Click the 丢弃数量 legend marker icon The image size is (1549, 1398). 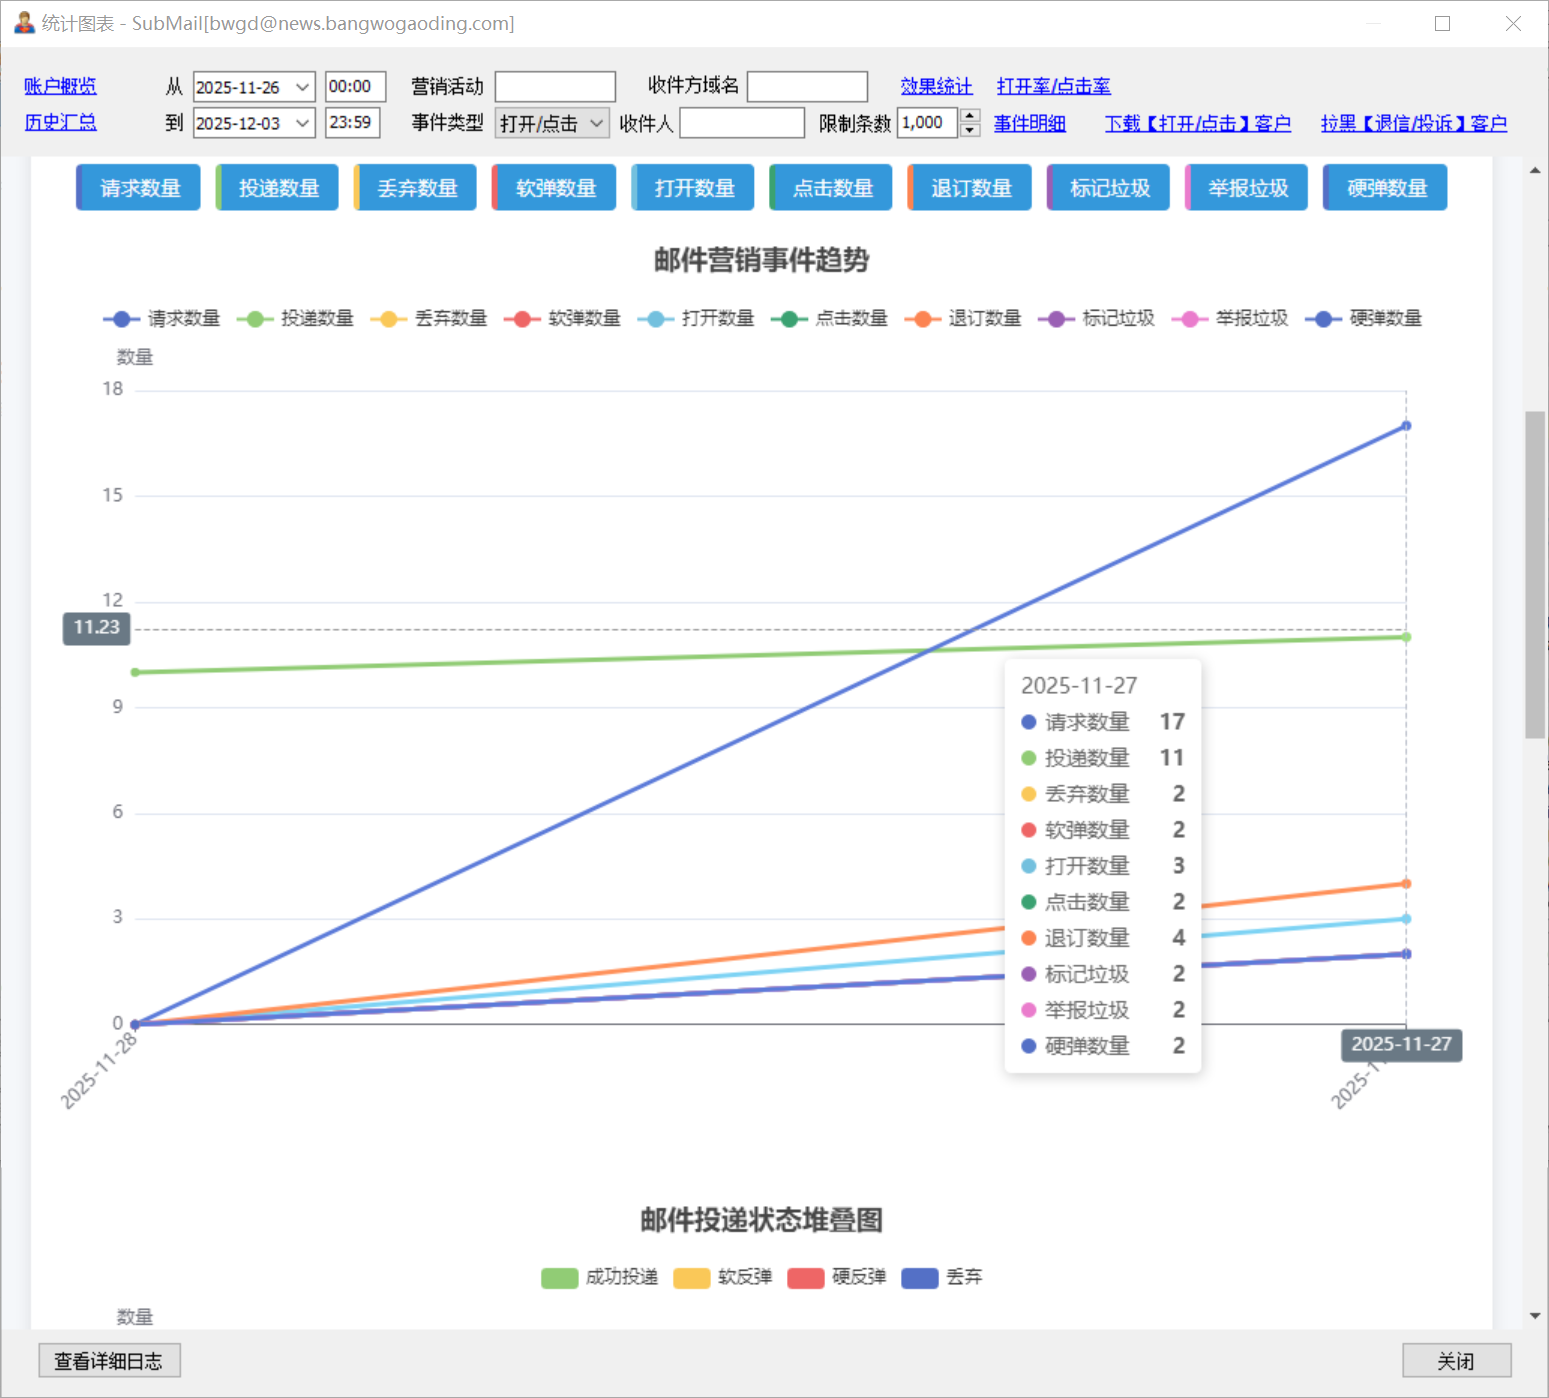click(388, 319)
